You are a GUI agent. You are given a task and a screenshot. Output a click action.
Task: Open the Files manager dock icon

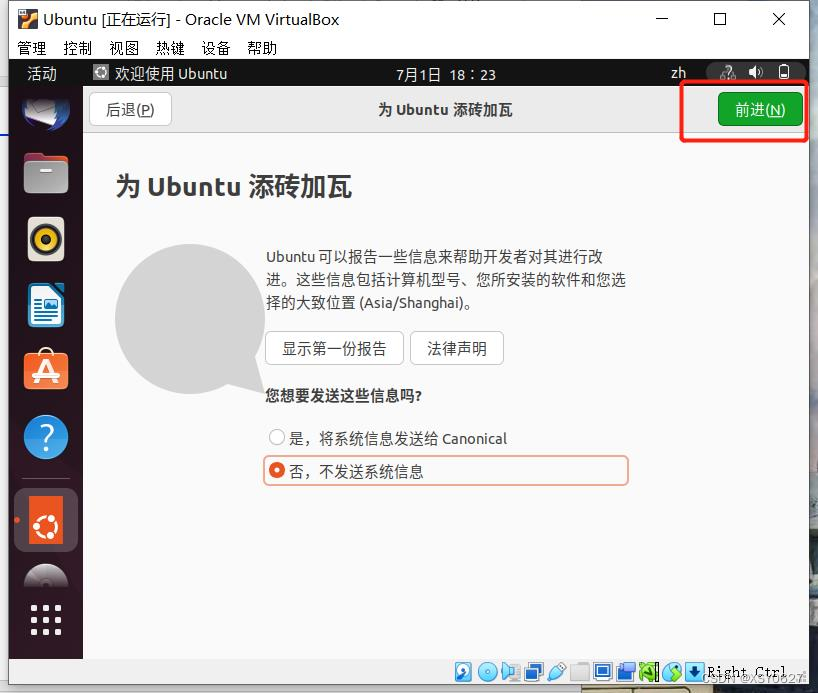click(46, 173)
